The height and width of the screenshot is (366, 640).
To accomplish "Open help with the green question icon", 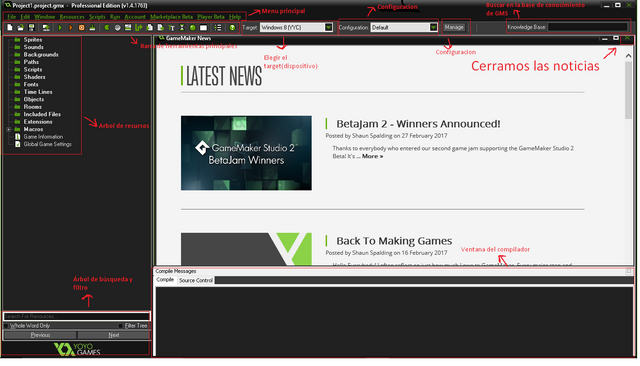I will 232,28.
